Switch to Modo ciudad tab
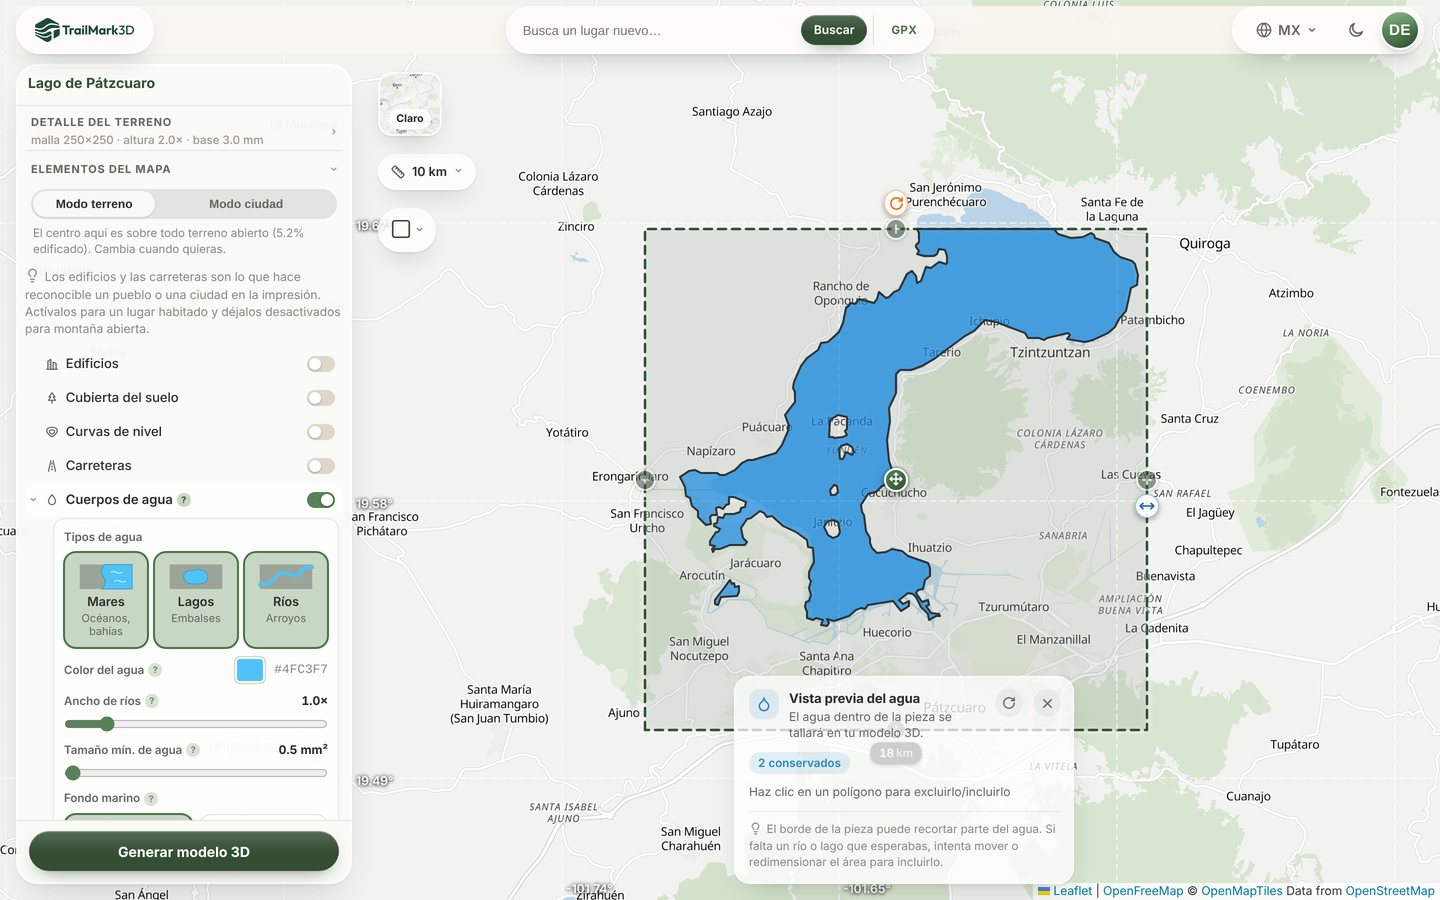Viewport: 1440px width, 900px height. 246,204
